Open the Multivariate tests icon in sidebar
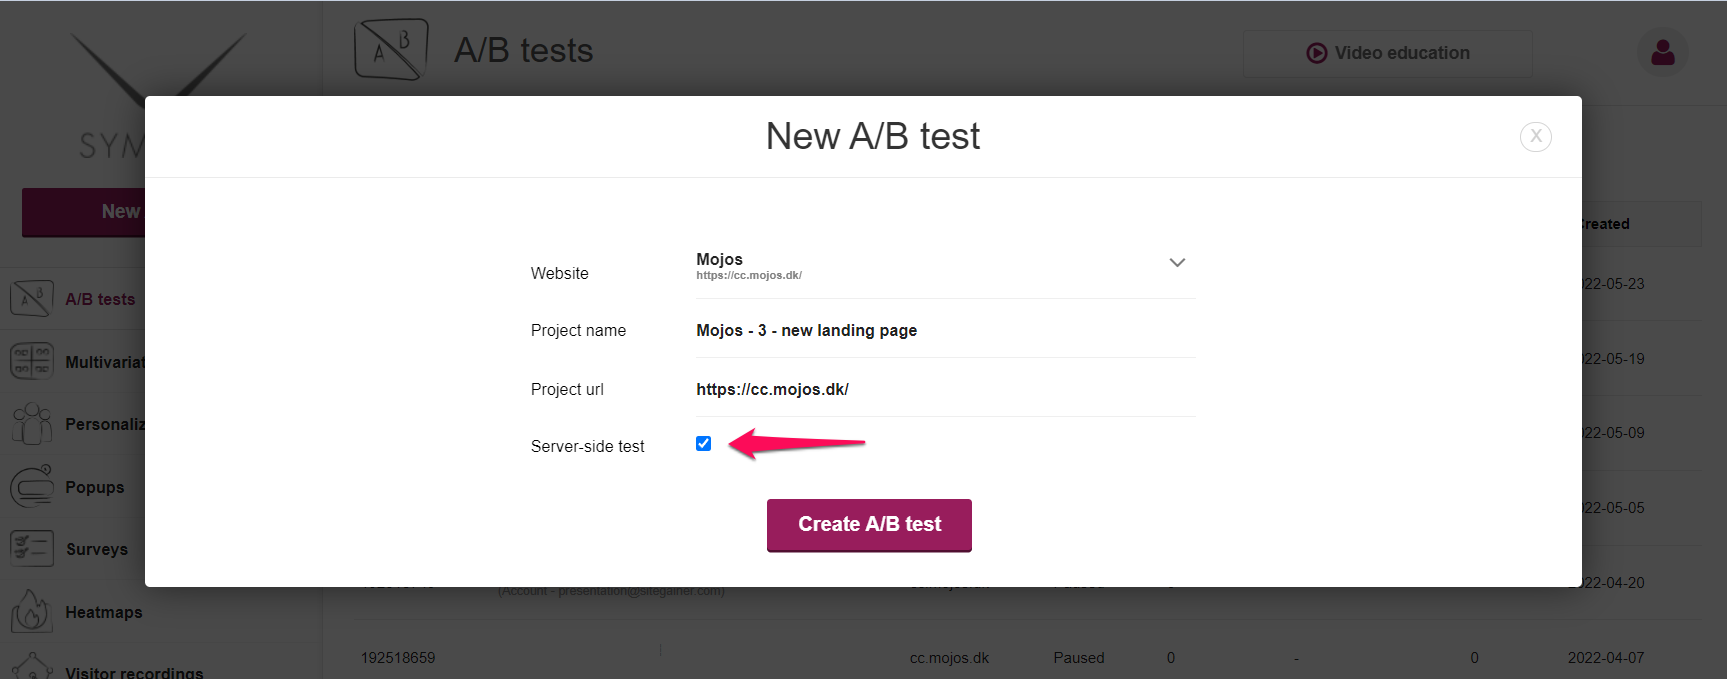This screenshot has height=679, width=1727. tap(31, 361)
